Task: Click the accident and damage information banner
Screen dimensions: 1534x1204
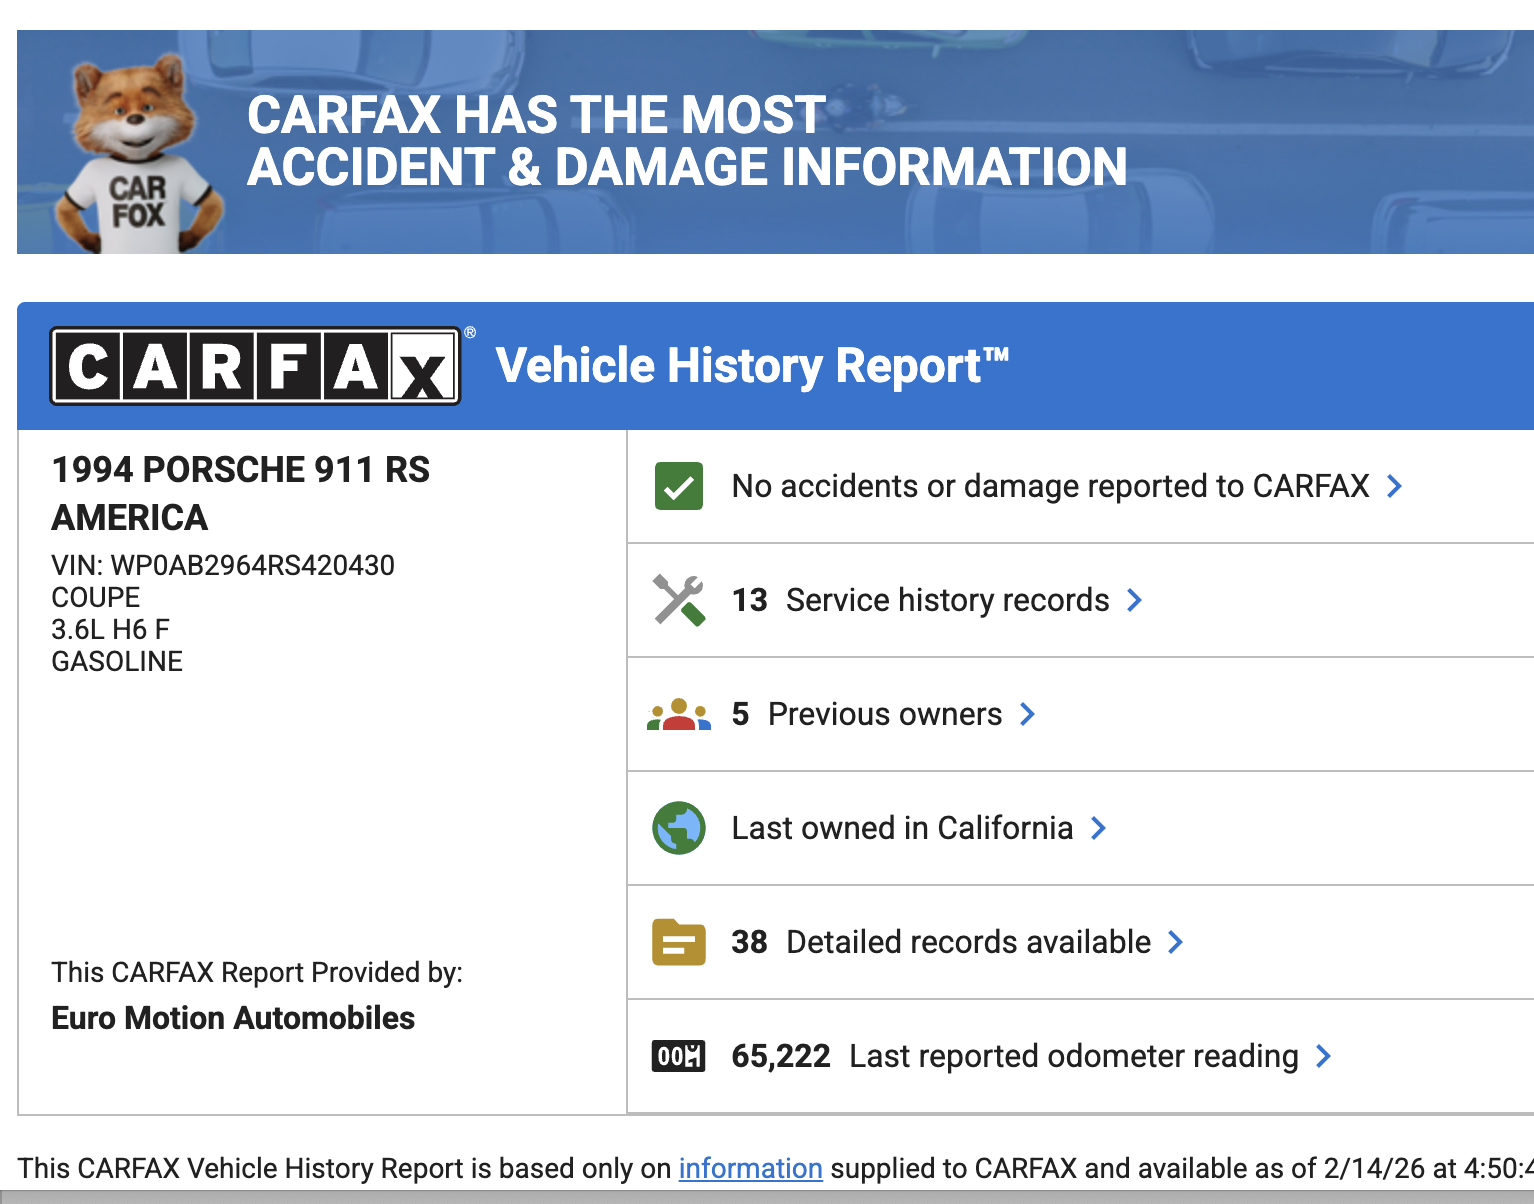Action: [687, 142]
